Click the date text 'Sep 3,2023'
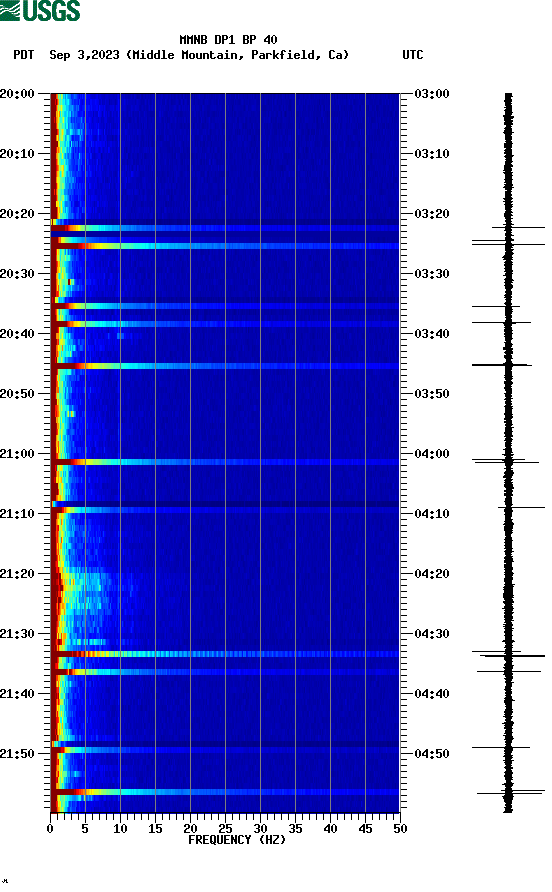552x892 pixels. [x=84, y=55]
